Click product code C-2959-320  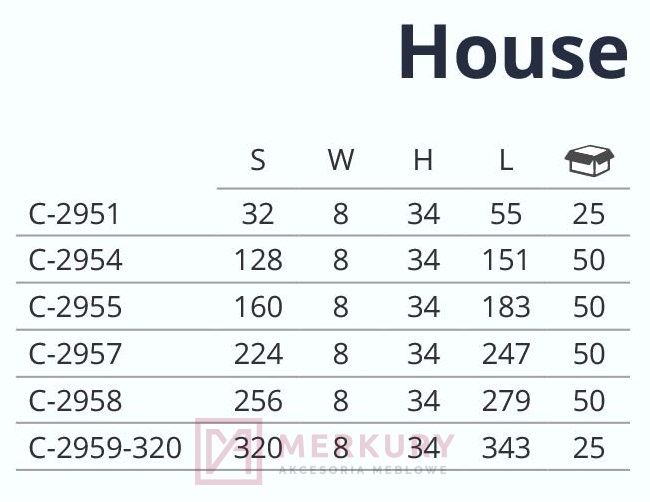106,448
